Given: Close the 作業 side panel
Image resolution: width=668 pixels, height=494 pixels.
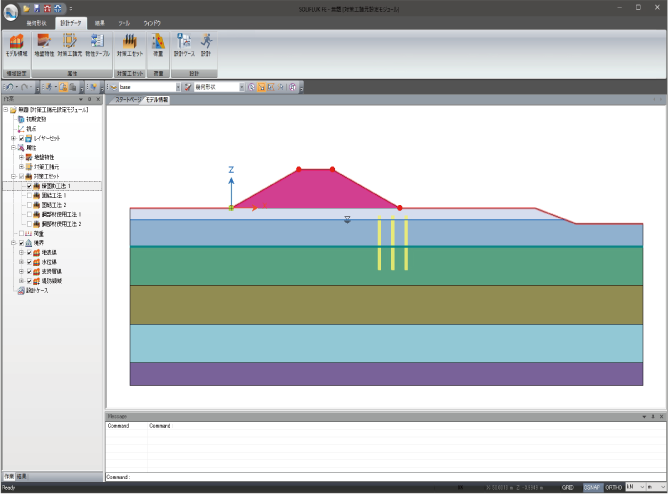Looking at the screenshot, I should (98, 99).
